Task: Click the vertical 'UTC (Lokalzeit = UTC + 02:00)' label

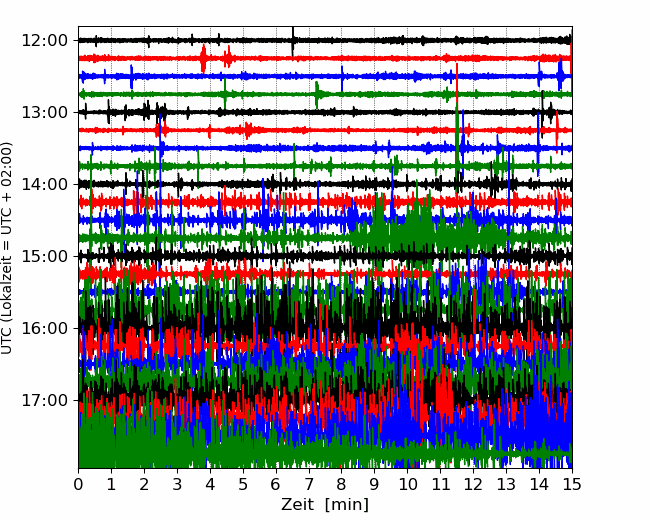Action: click(7, 248)
